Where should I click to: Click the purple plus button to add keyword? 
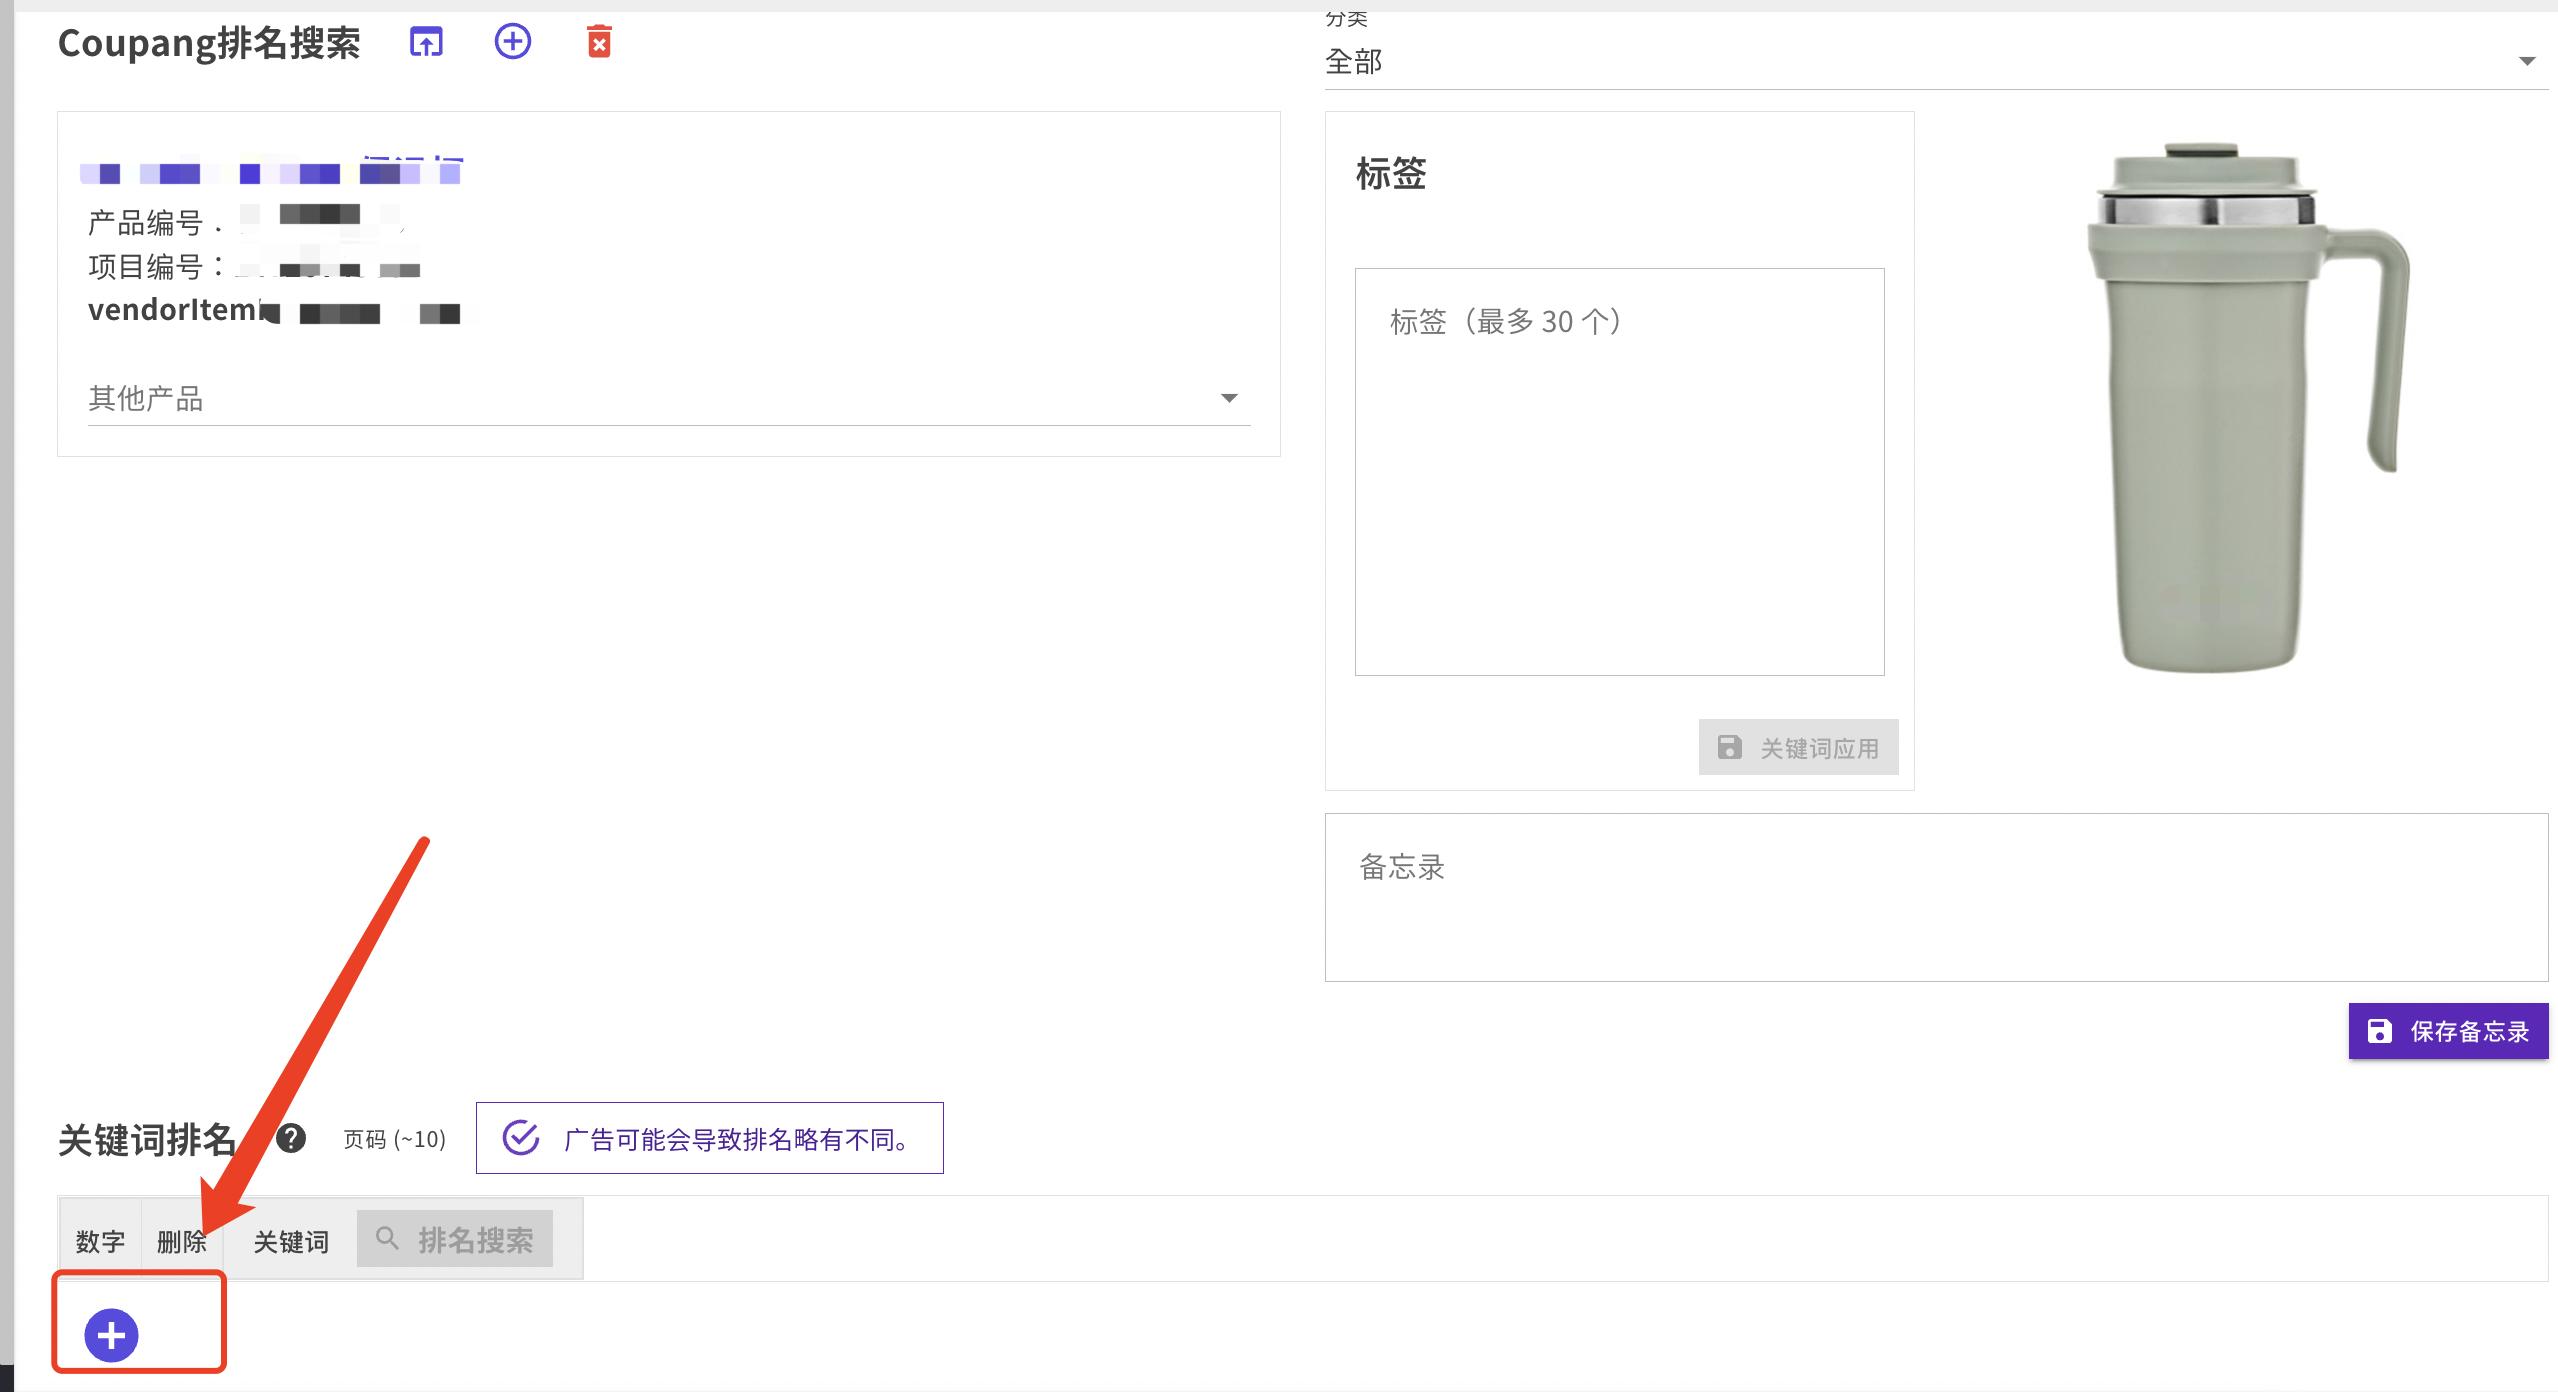tap(110, 1334)
